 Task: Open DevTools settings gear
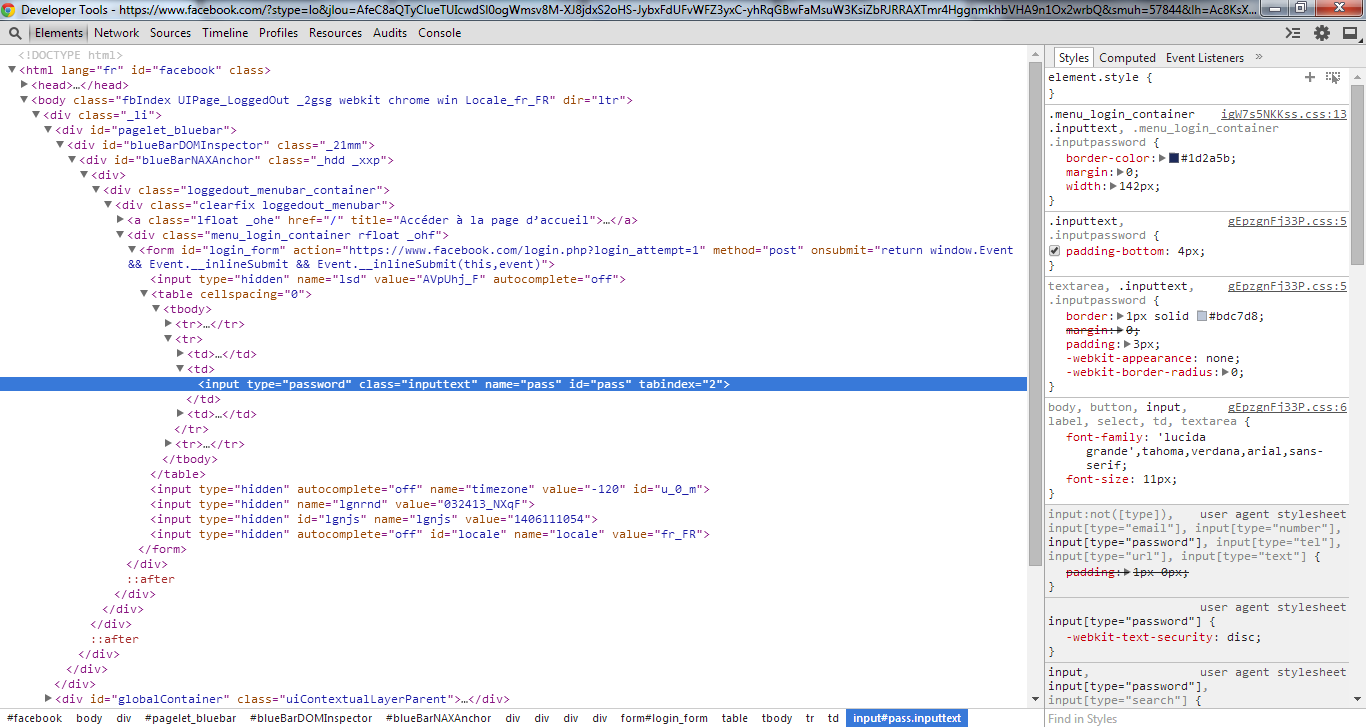[1322, 33]
